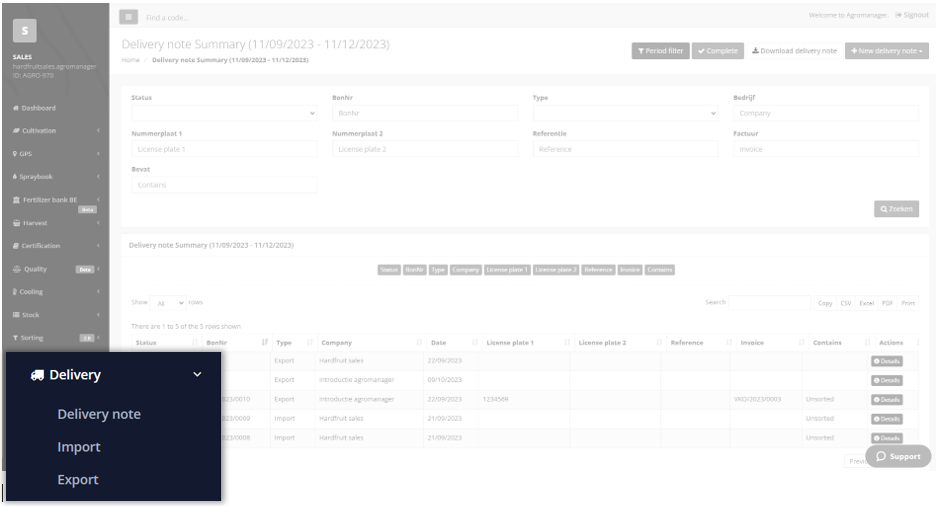Click the table Search input box
Image resolution: width=940 pixels, height=506 pixels.
tap(770, 303)
